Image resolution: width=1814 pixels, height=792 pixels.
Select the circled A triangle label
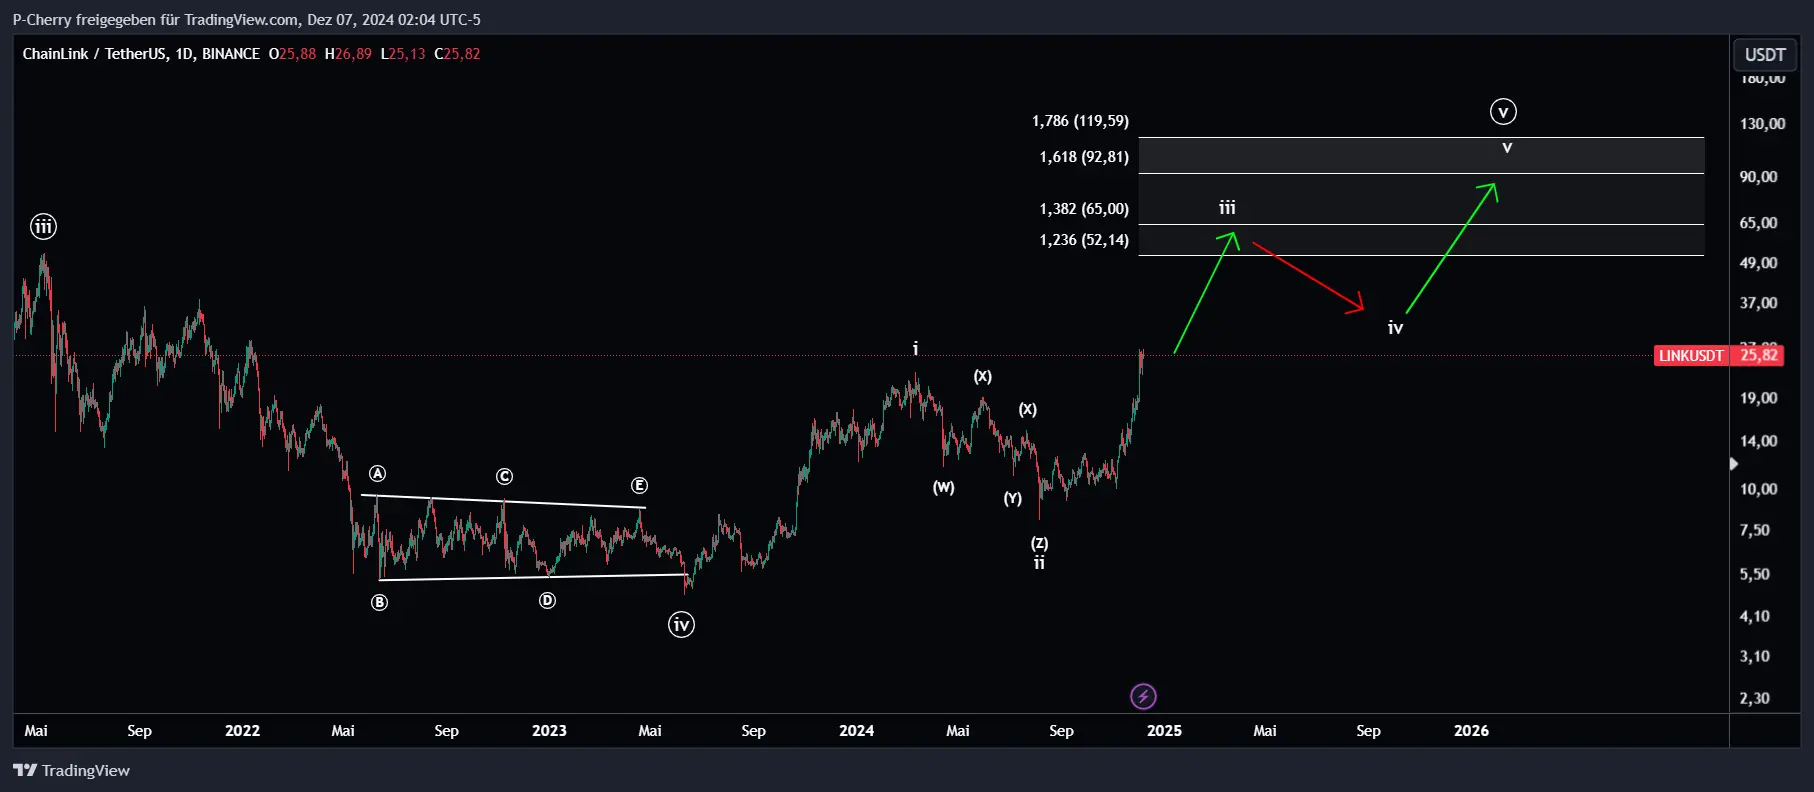pyautogui.click(x=377, y=474)
